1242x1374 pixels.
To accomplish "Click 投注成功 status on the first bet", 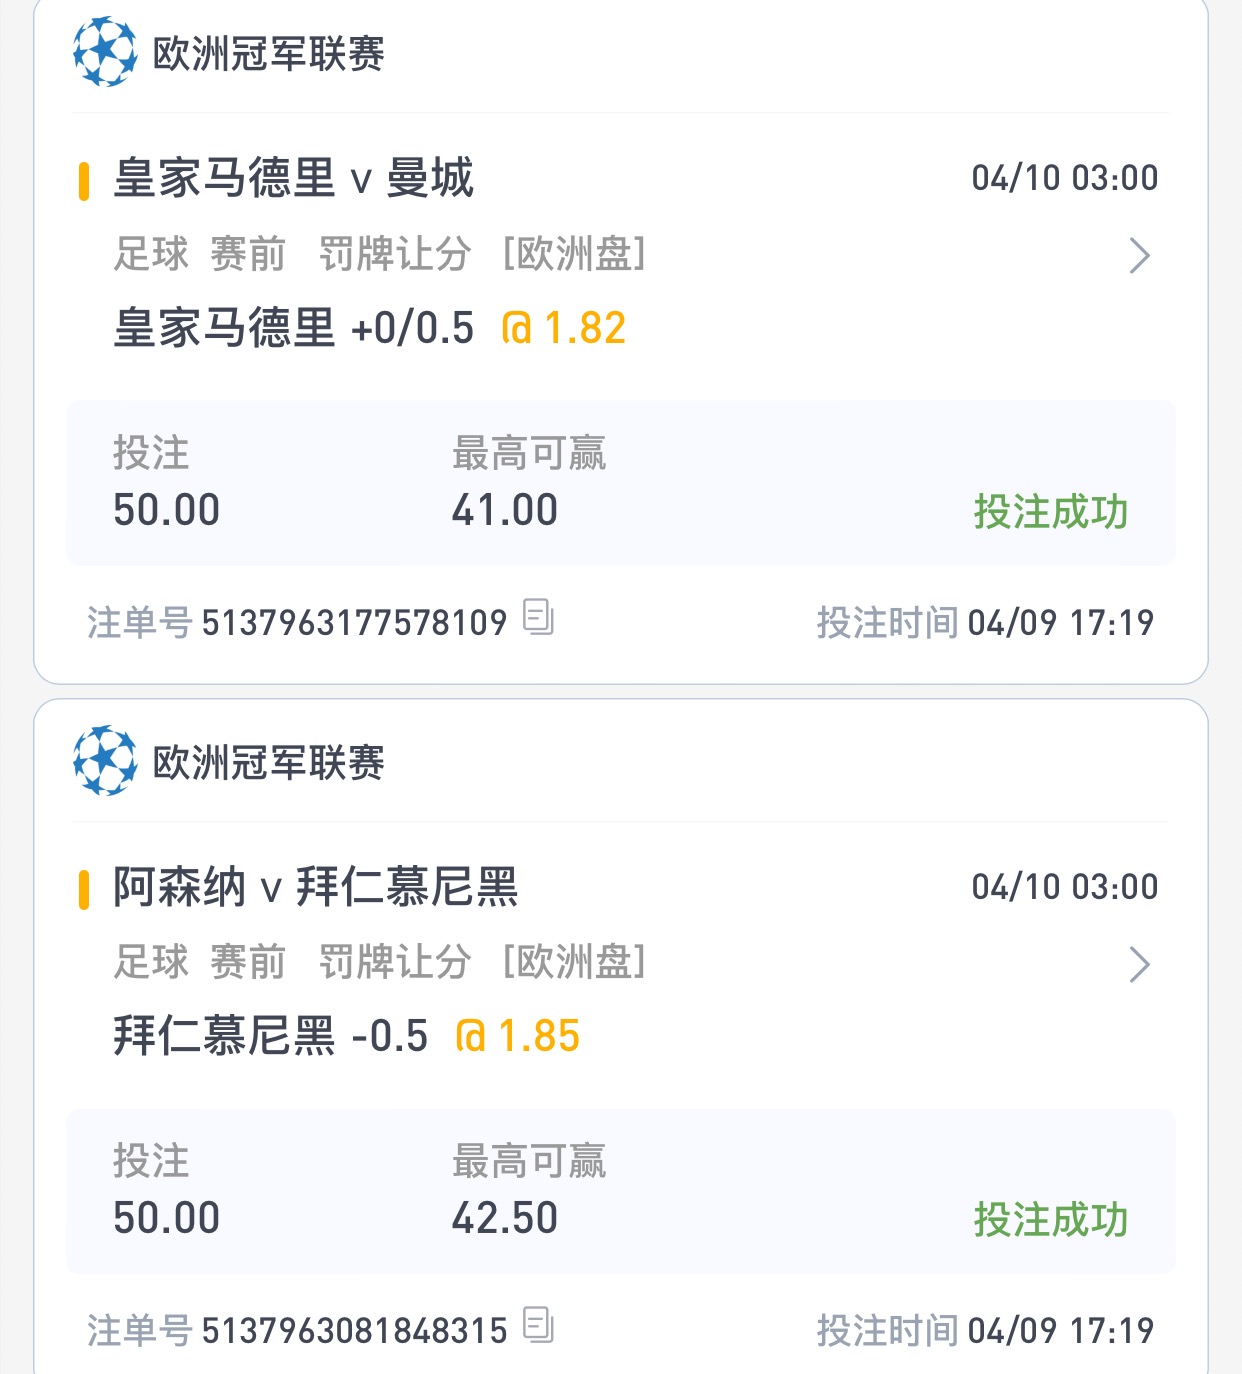I will pos(1051,512).
